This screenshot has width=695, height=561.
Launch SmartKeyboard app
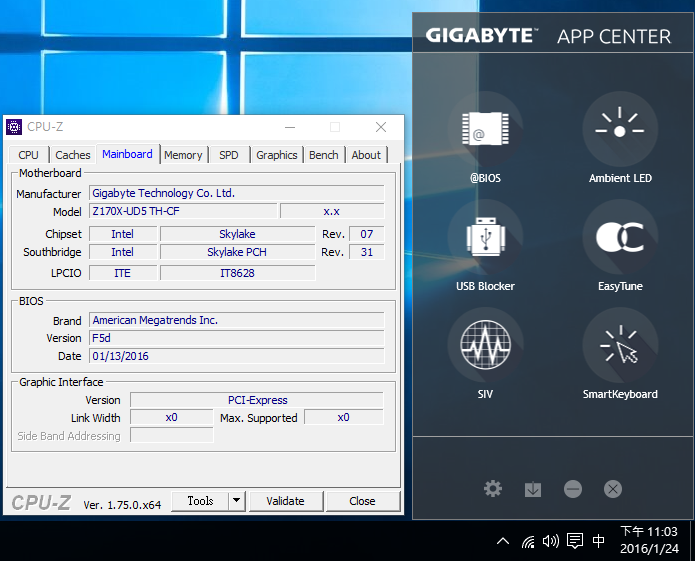tap(620, 345)
